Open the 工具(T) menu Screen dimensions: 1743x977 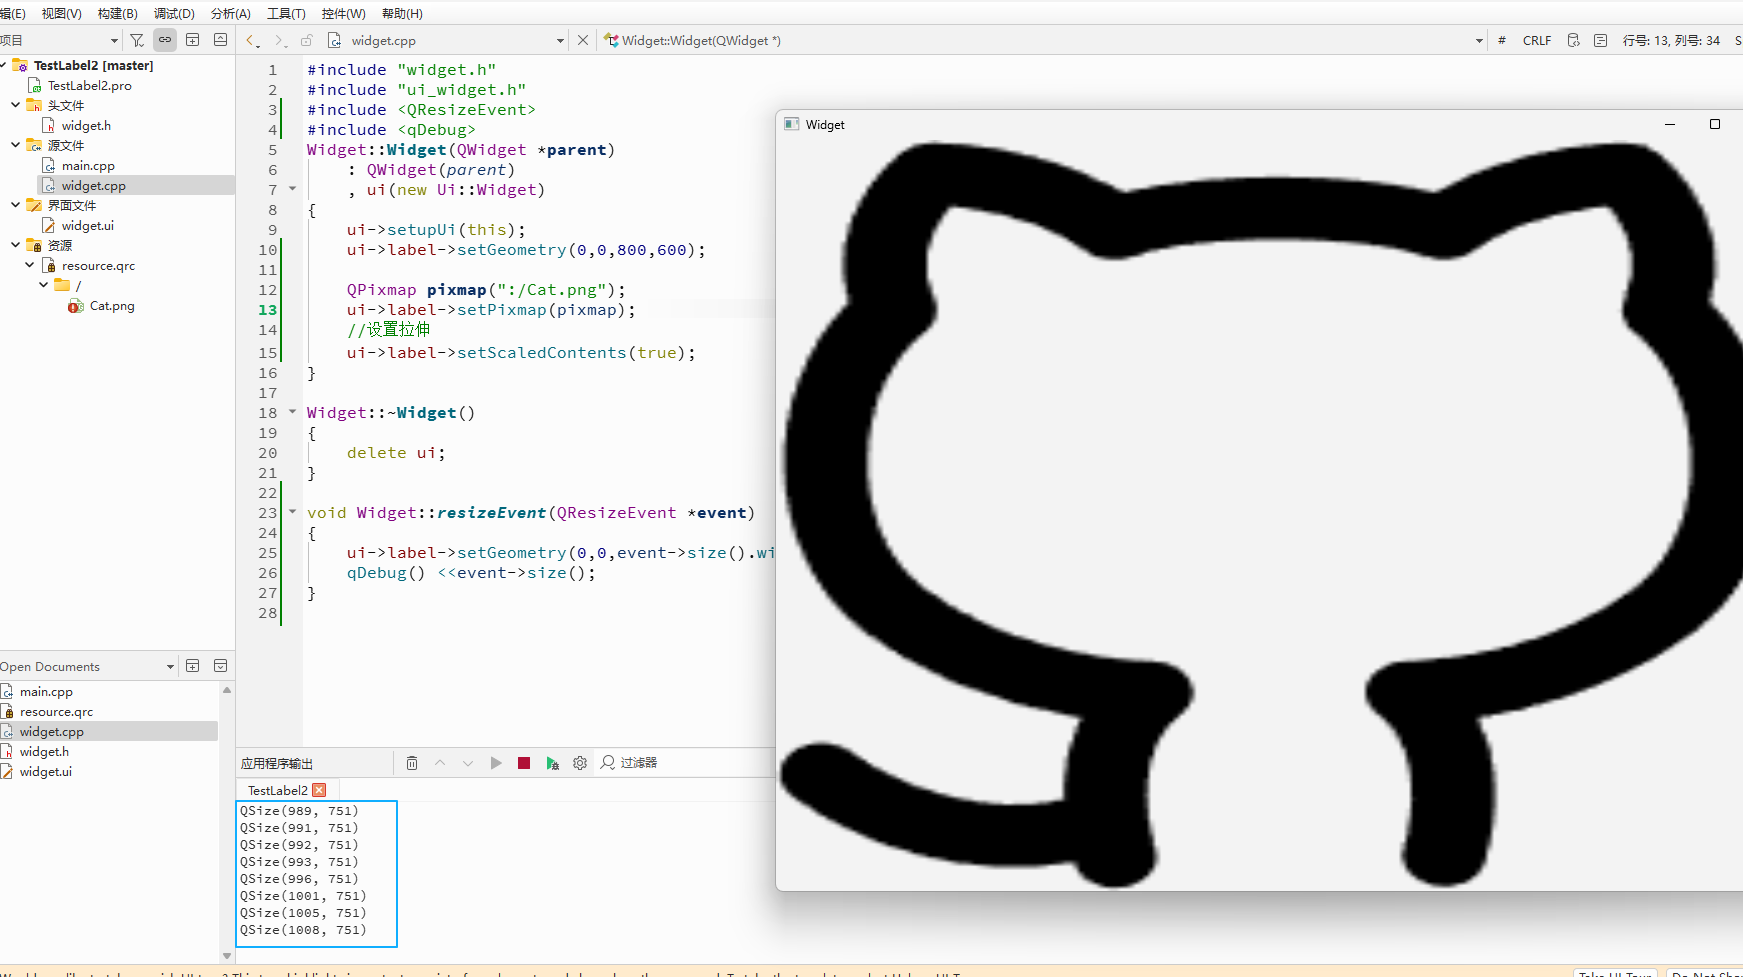pyautogui.click(x=286, y=13)
